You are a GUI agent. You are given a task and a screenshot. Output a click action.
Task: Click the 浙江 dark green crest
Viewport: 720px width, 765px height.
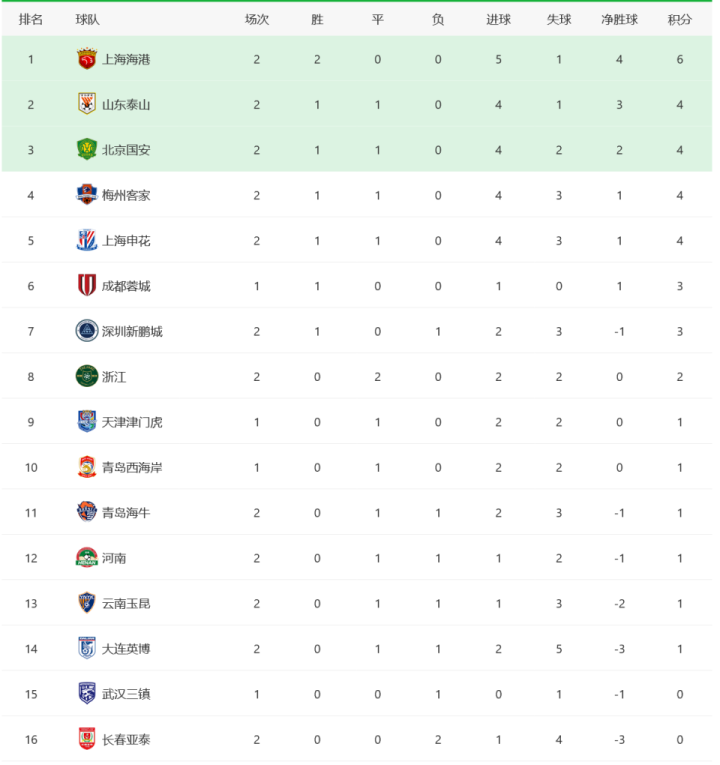click(x=87, y=376)
